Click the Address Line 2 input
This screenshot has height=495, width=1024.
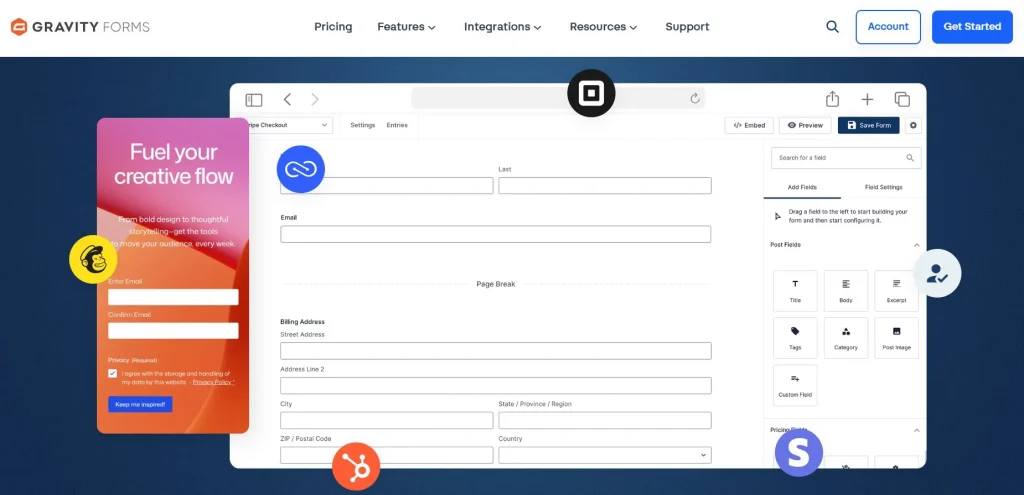(496, 385)
